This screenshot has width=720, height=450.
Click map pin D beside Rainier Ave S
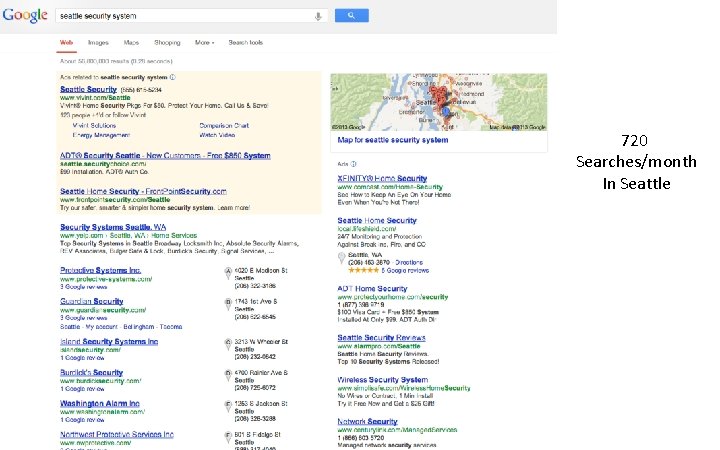tap(228, 375)
